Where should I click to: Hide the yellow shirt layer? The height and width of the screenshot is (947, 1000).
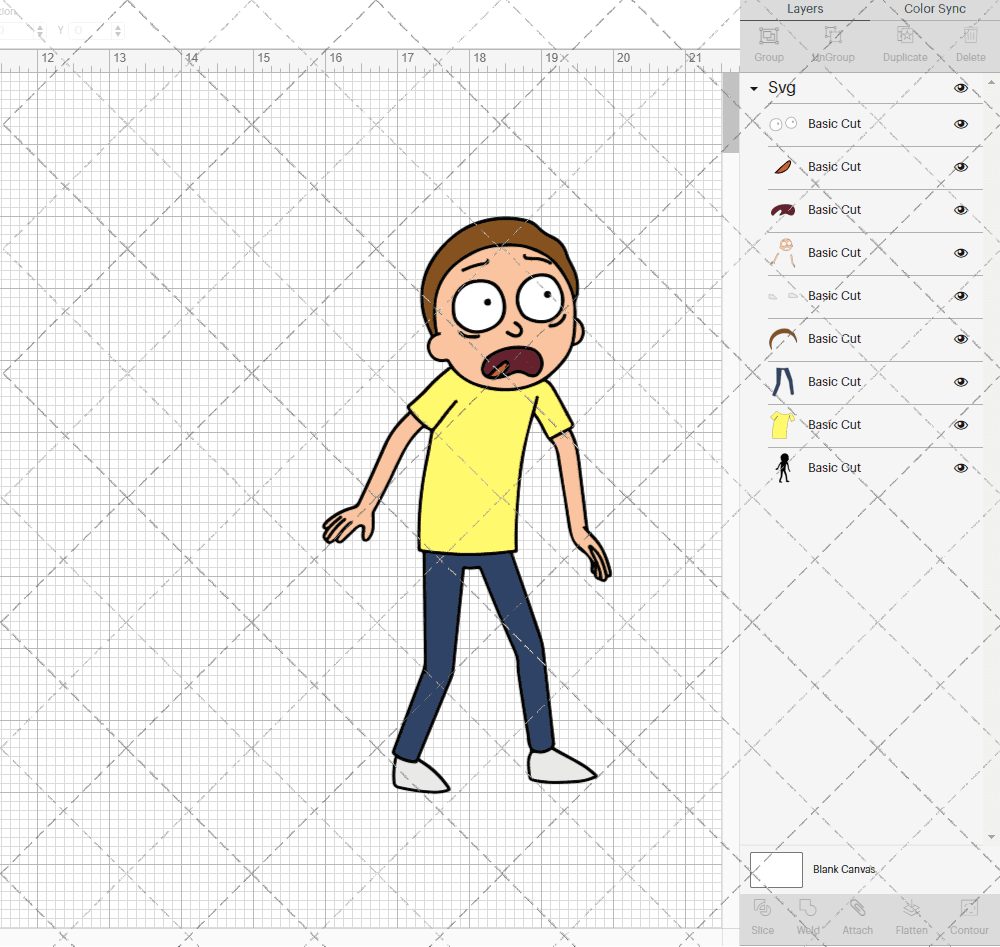(960, 425)
